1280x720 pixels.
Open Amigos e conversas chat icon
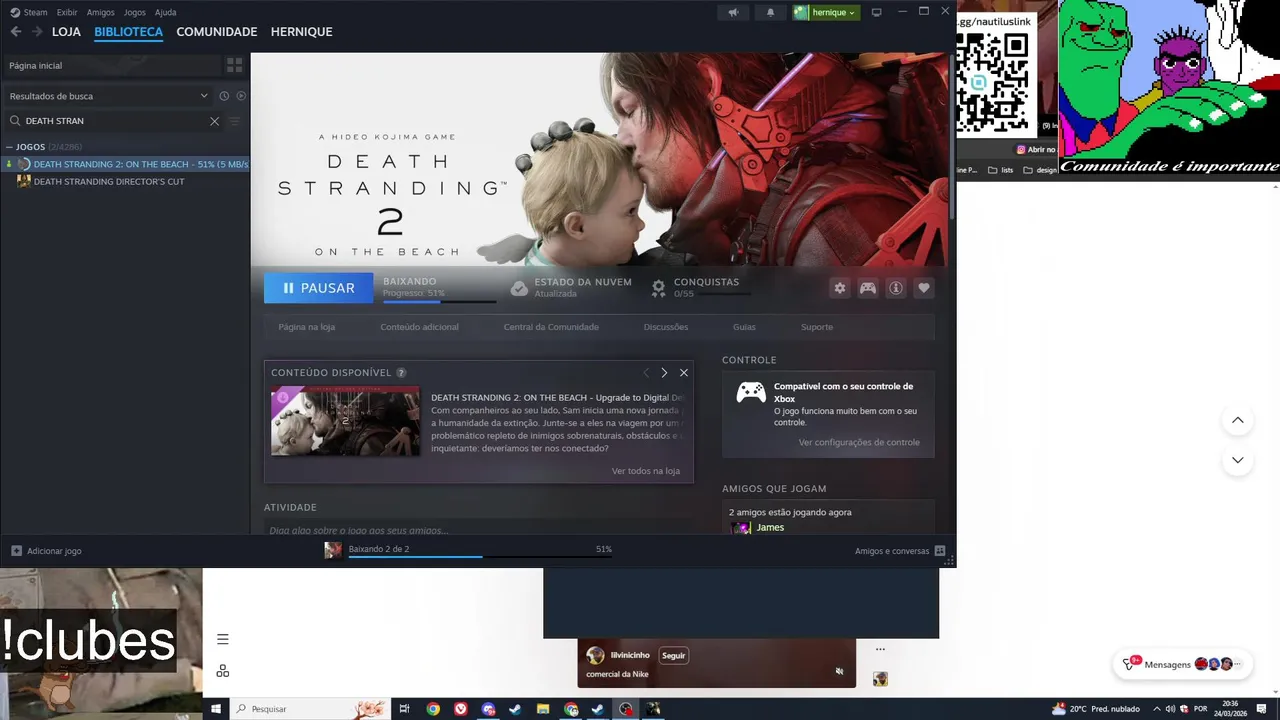coord(940,551)
